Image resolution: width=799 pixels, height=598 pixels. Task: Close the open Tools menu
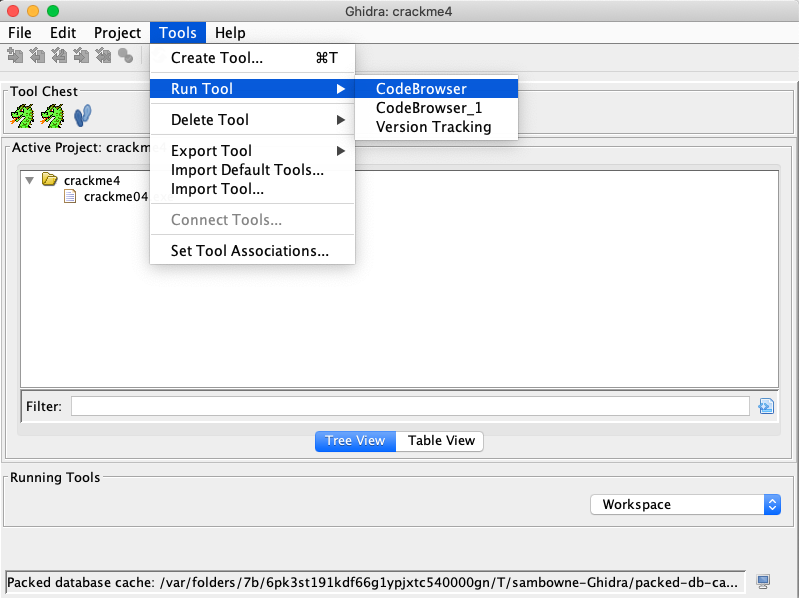coord(178,33)
